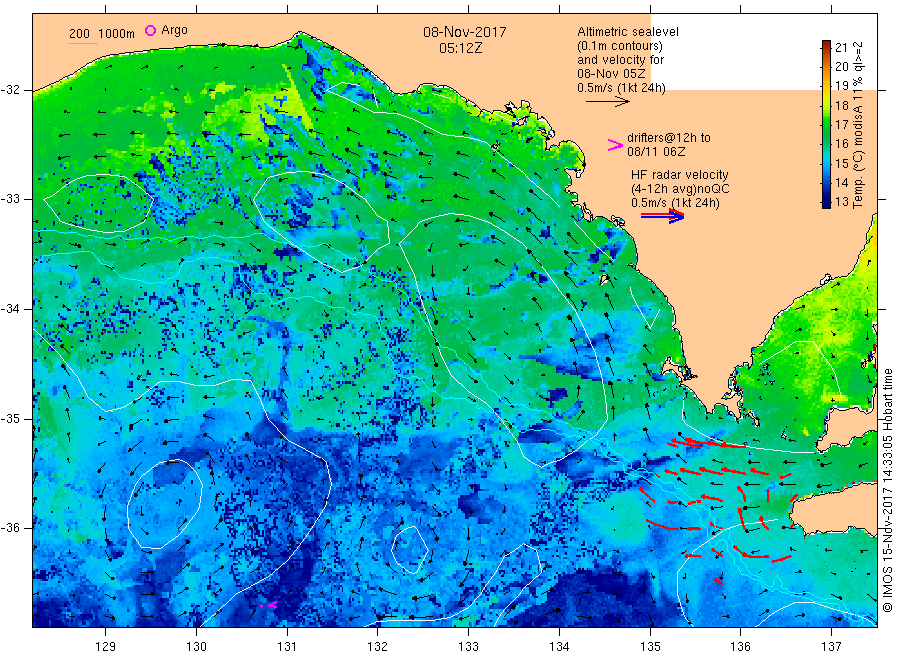Click the (4-12h avg)noQC text
This screenshot has height=660, width=900.
tap(680, 189)
